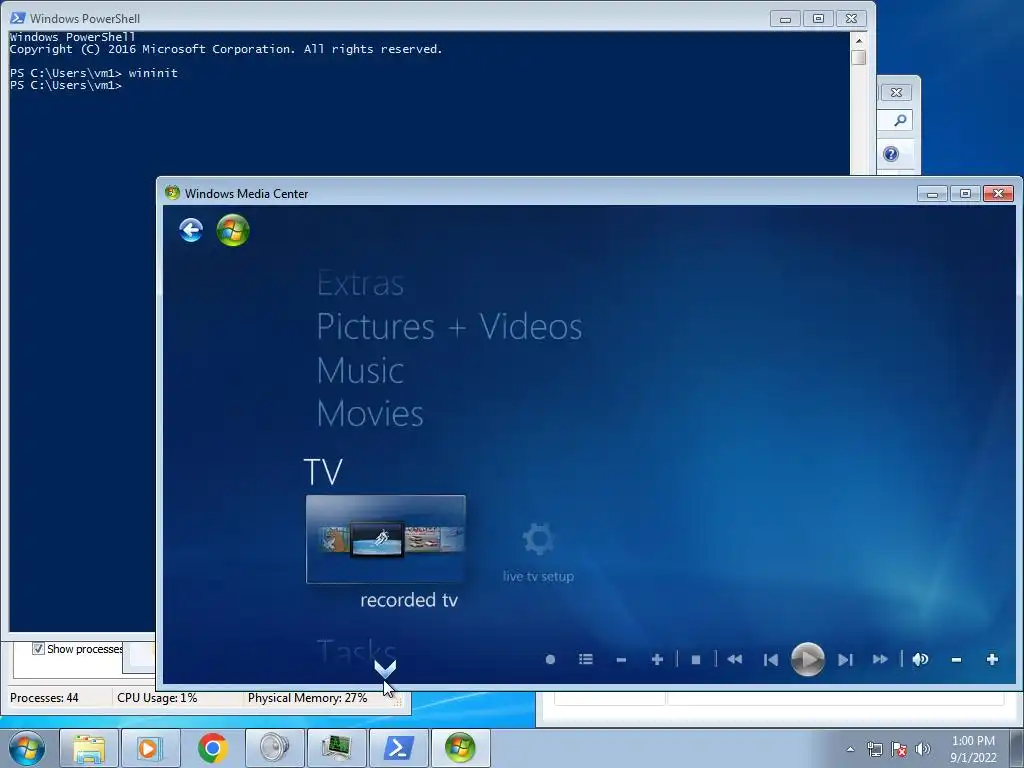
Task: Open volume speaker icon in tray
Action: tap(923, 749)
